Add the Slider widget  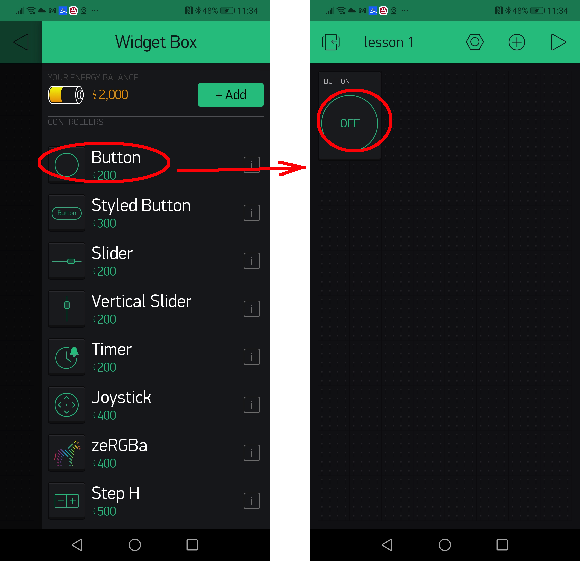coord(156,261)
